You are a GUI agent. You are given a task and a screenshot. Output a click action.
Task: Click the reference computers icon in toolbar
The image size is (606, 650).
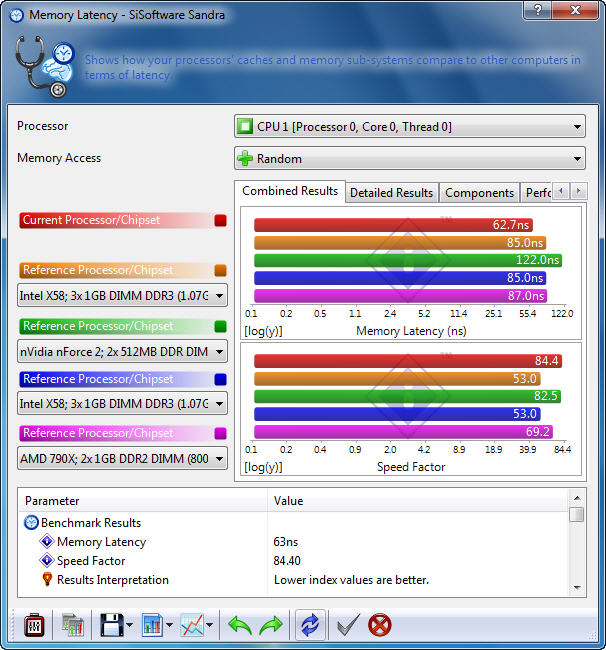coord(73,625)
